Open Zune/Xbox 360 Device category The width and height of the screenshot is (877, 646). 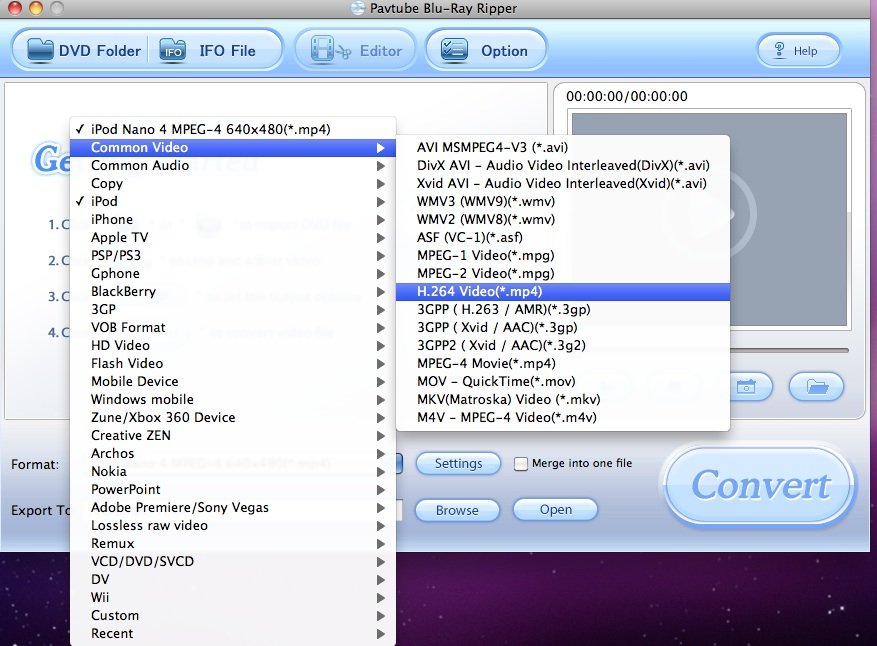click(x=233, y=417)
